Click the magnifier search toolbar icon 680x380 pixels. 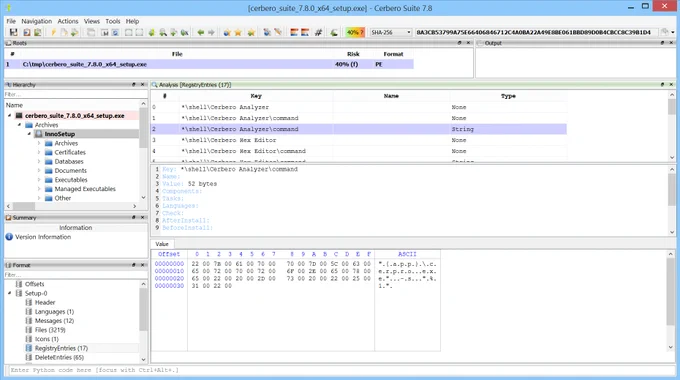click(x=163, y=32)
